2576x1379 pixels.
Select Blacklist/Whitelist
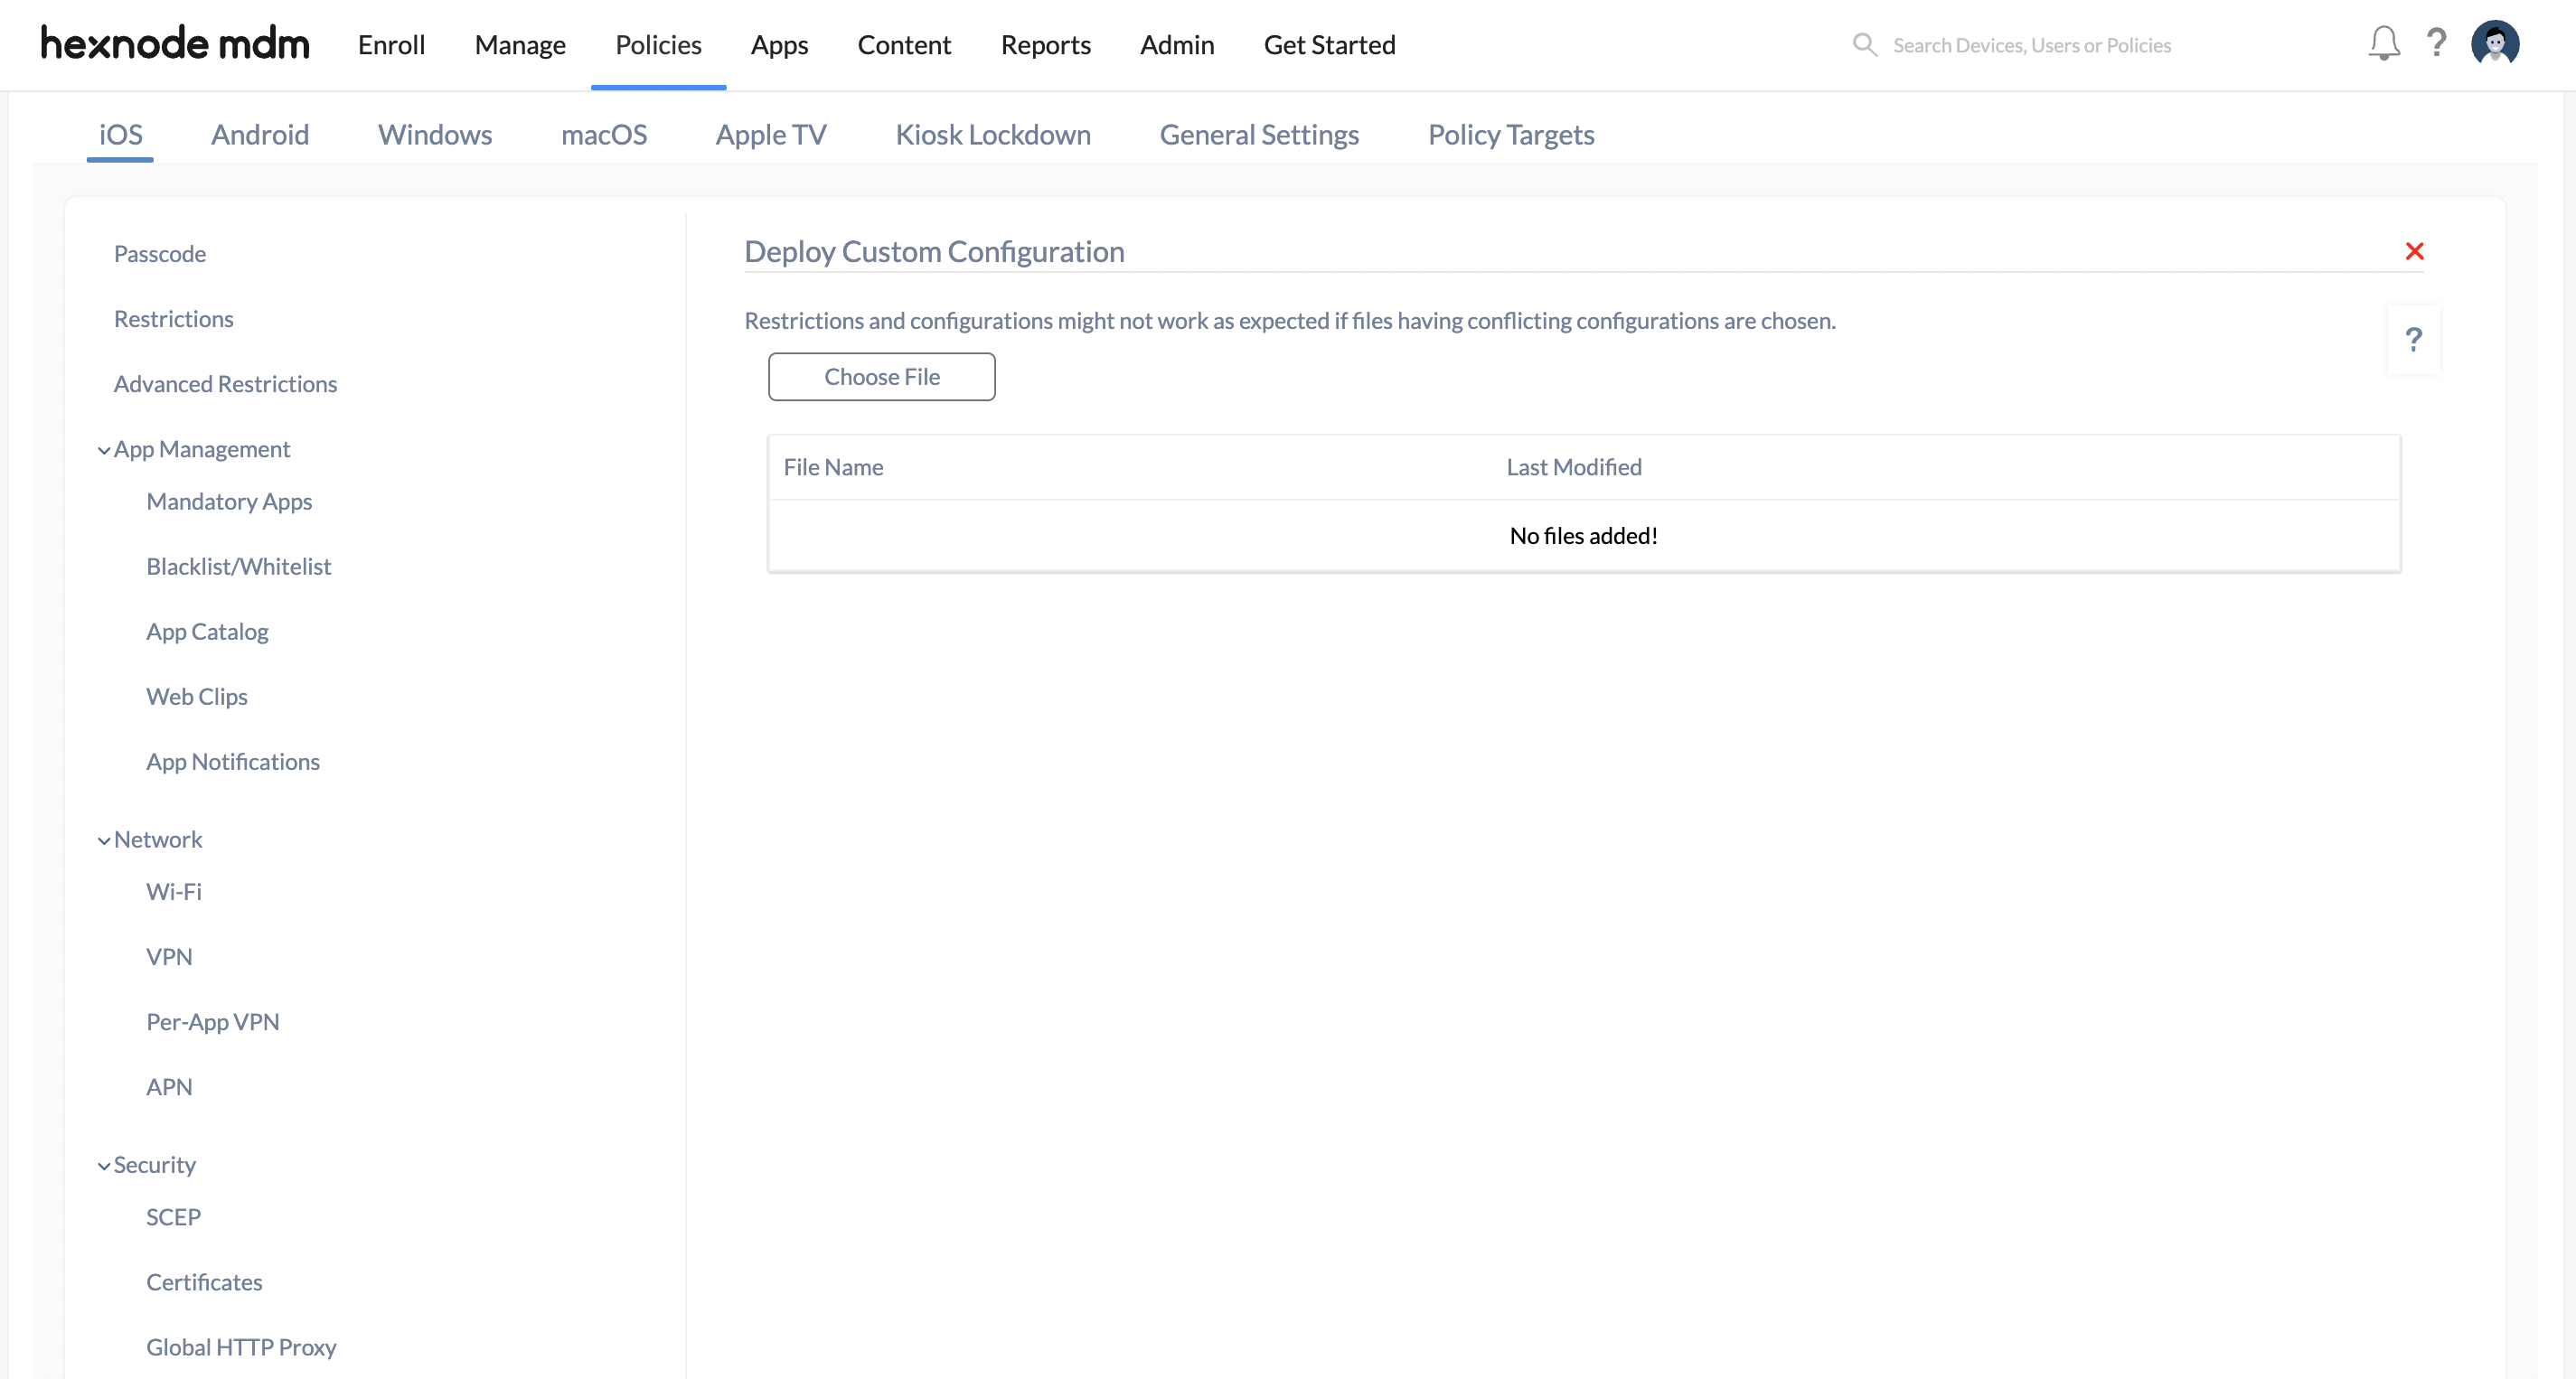pyautogui.click(x=238, y=566)
